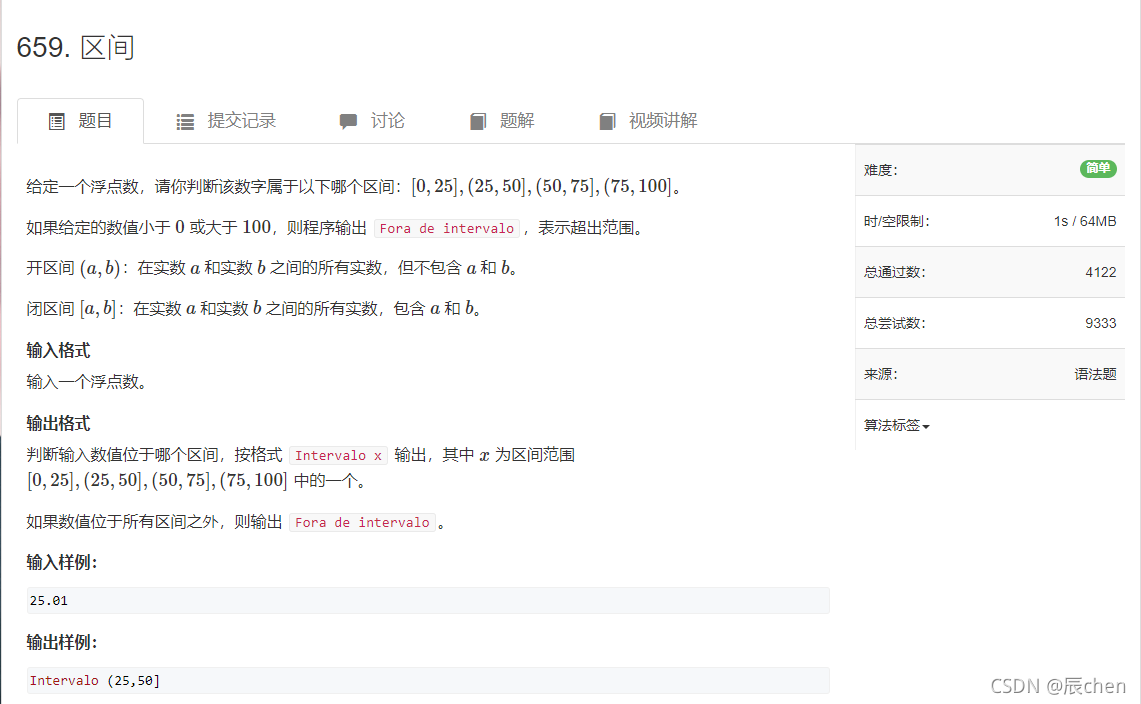
Task: Switch to the 题解 tab
Action: 502,121
